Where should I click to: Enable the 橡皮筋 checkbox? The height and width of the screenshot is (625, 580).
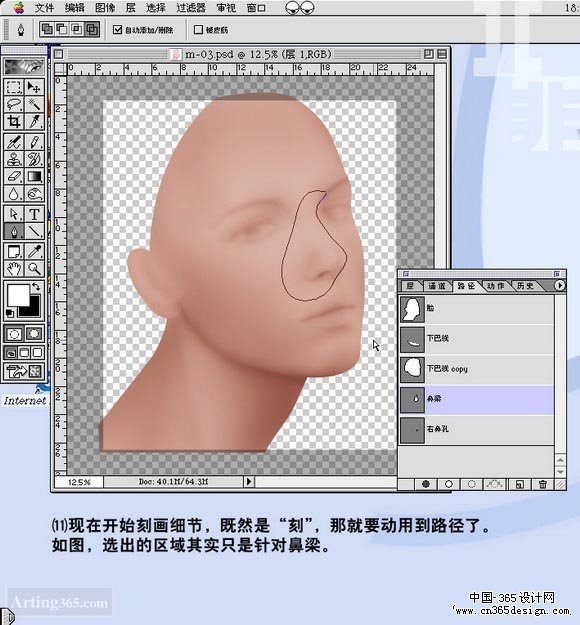coord(198,29)
